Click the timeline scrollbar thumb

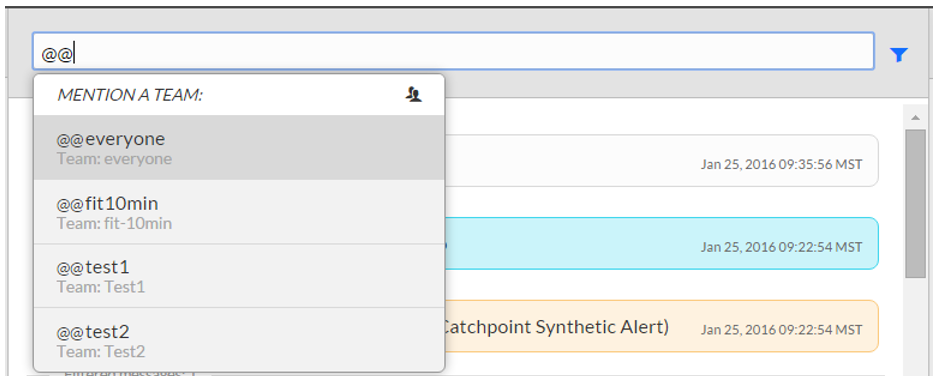click(915, 203)
